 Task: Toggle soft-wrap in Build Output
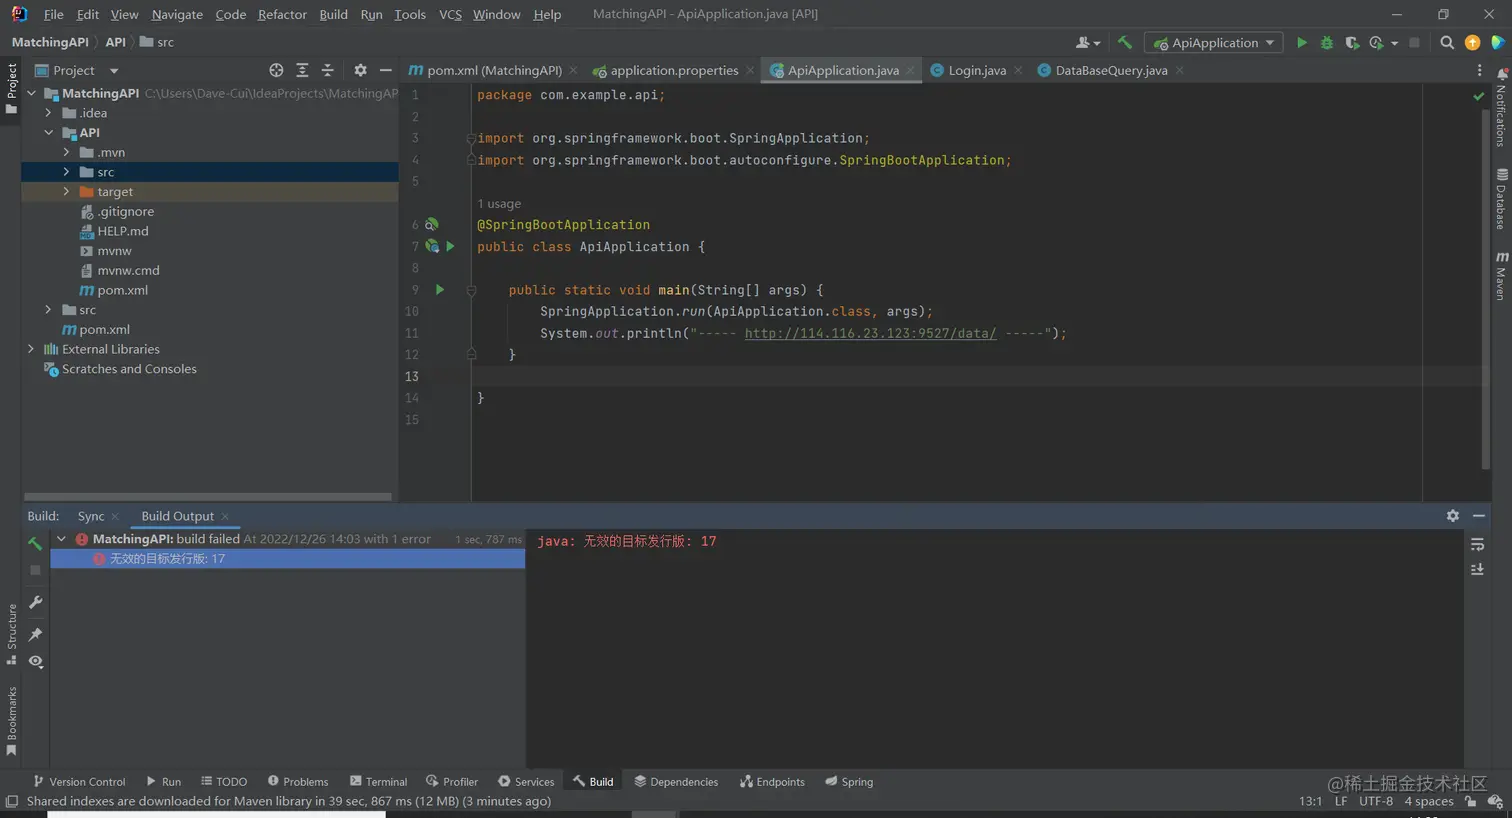pos(1479,544)
